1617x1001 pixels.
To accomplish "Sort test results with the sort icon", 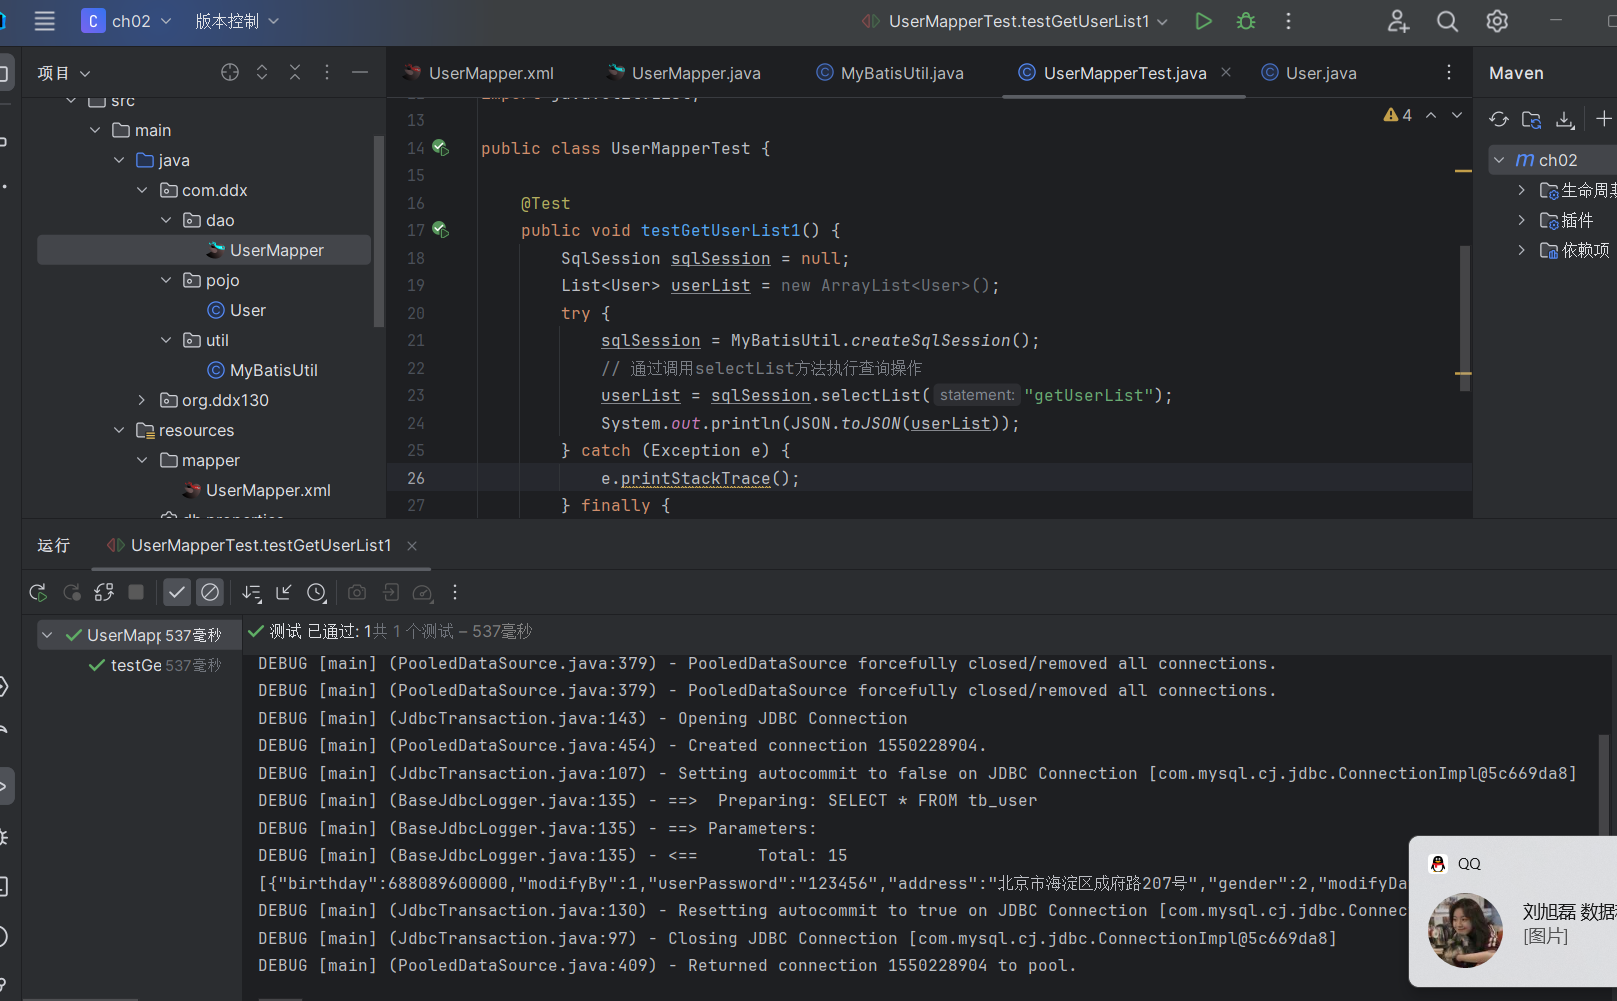I will click(251, 593).
